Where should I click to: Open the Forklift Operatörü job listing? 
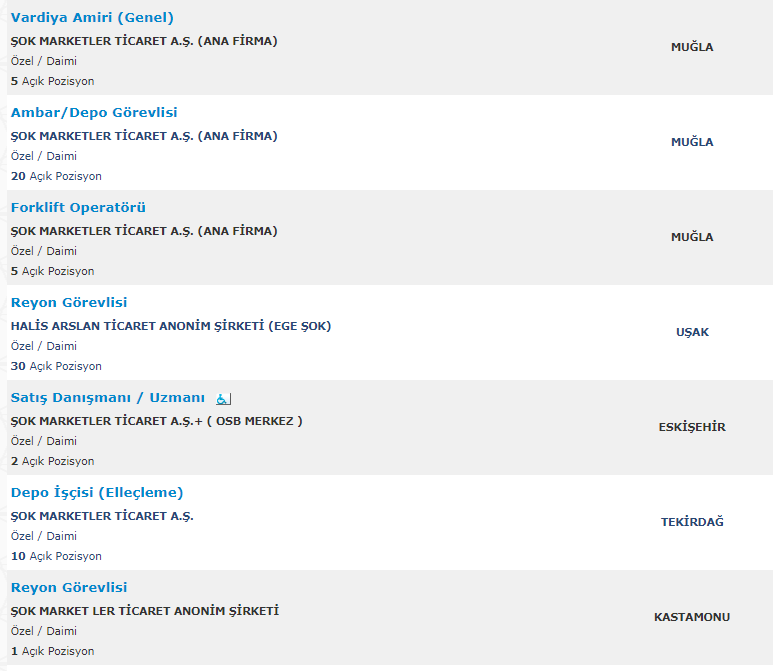[78, 208]
